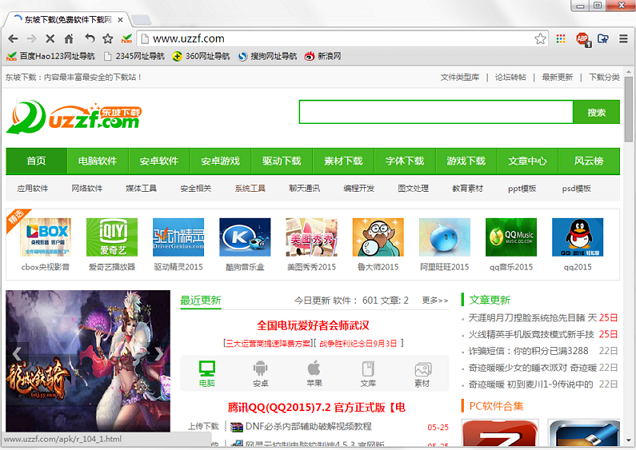Open qq2015 penguin app icon

(578, 237)
